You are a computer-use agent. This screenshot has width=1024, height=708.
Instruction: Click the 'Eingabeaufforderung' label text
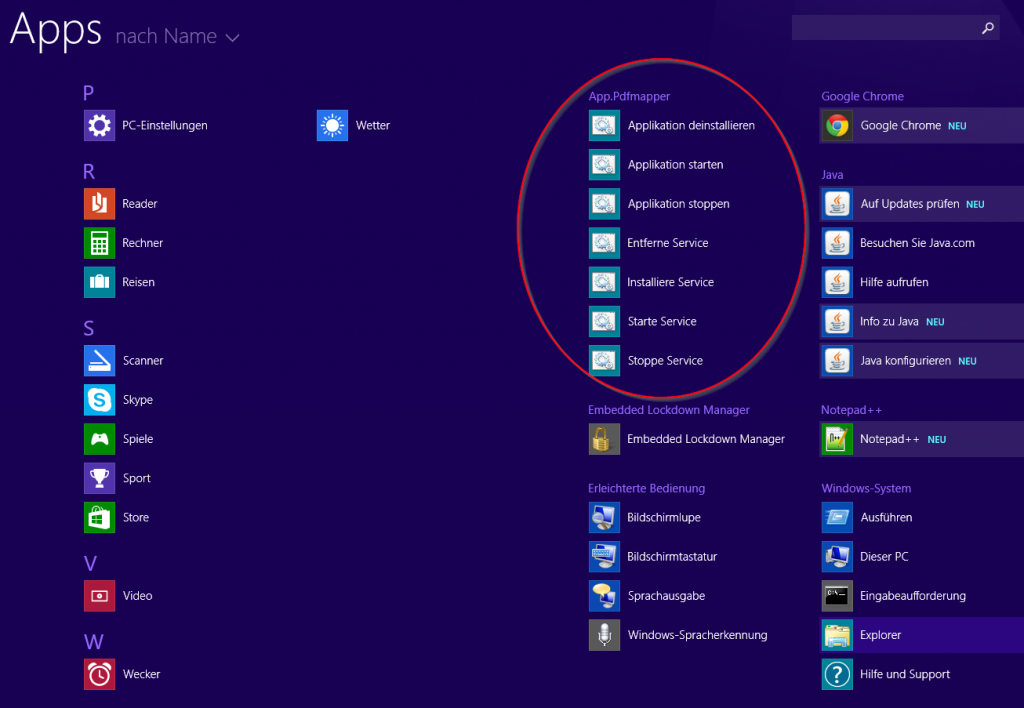[x=912, y=596]
